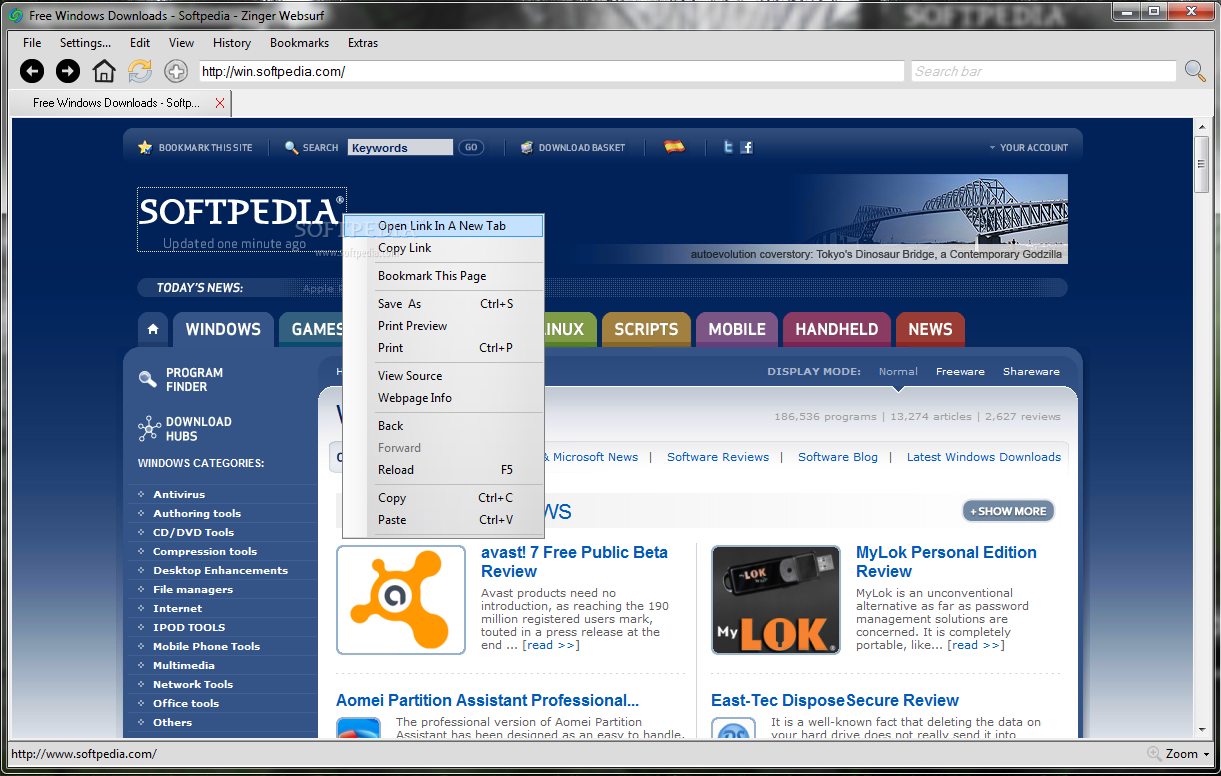Open the View menu

[182, 43]
